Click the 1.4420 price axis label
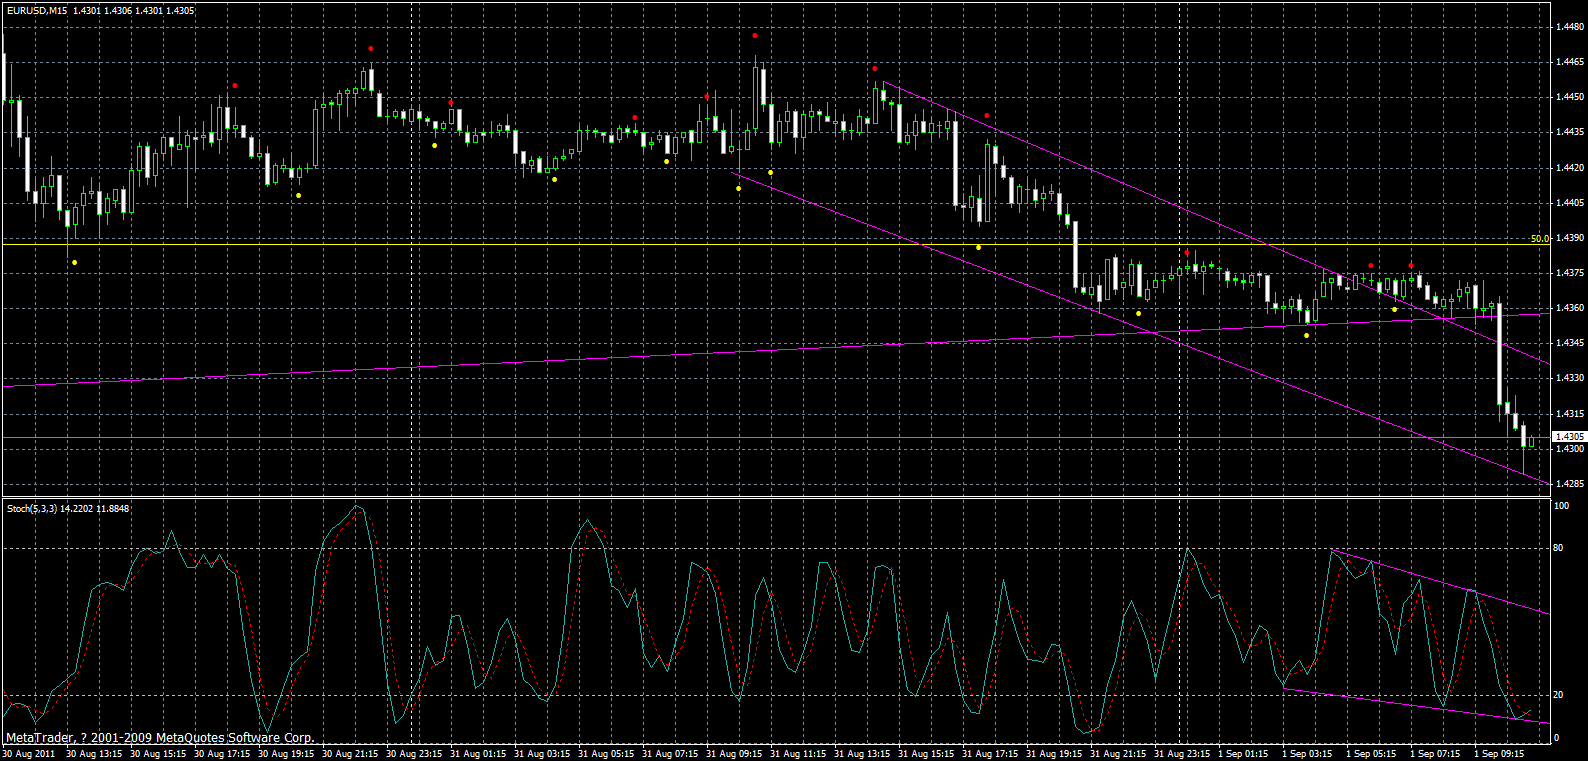This screenshot has width=1588, height=761. click(1570, 168)
